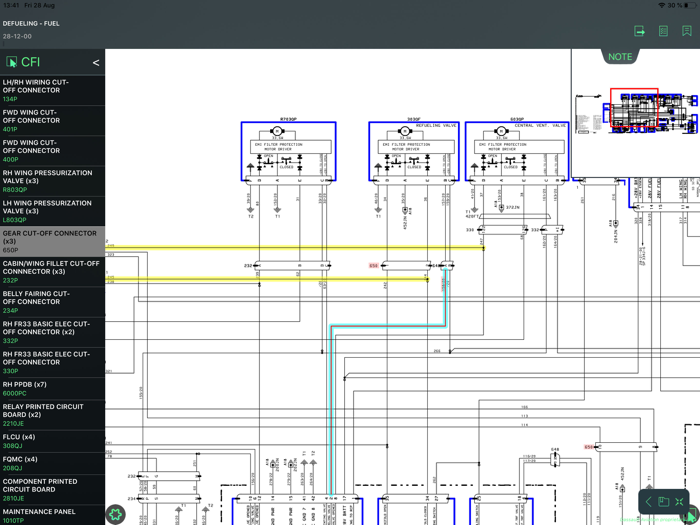Tap the CENTRAL VENT. VALVE 6030P block

point(516,151)
